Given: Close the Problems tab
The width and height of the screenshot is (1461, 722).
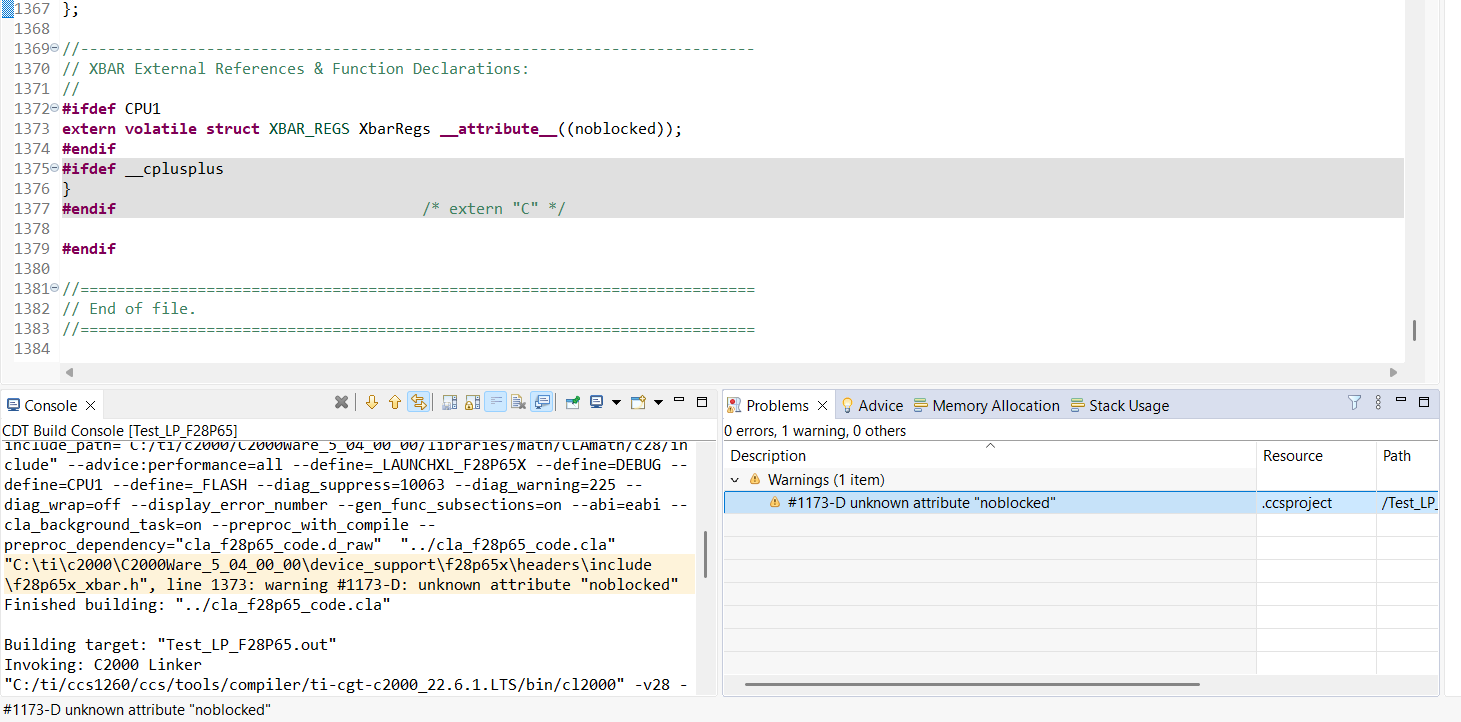Looking at the screenshot, I should point(822,405).
